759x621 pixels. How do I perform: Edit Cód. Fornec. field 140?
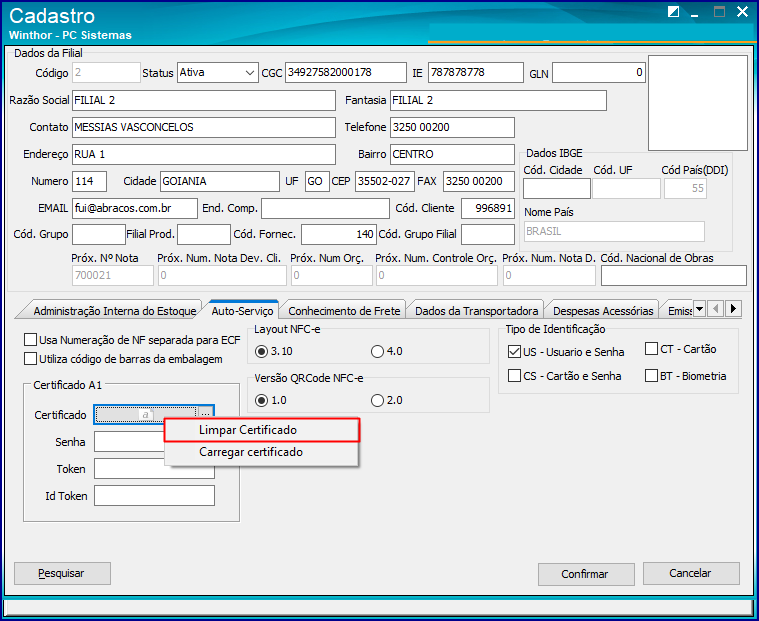[x=339, y=235]
